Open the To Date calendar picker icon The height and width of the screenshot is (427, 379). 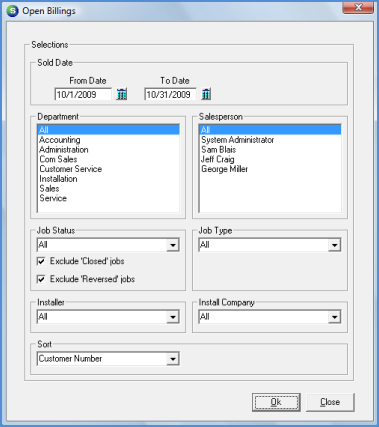(206, 94)
